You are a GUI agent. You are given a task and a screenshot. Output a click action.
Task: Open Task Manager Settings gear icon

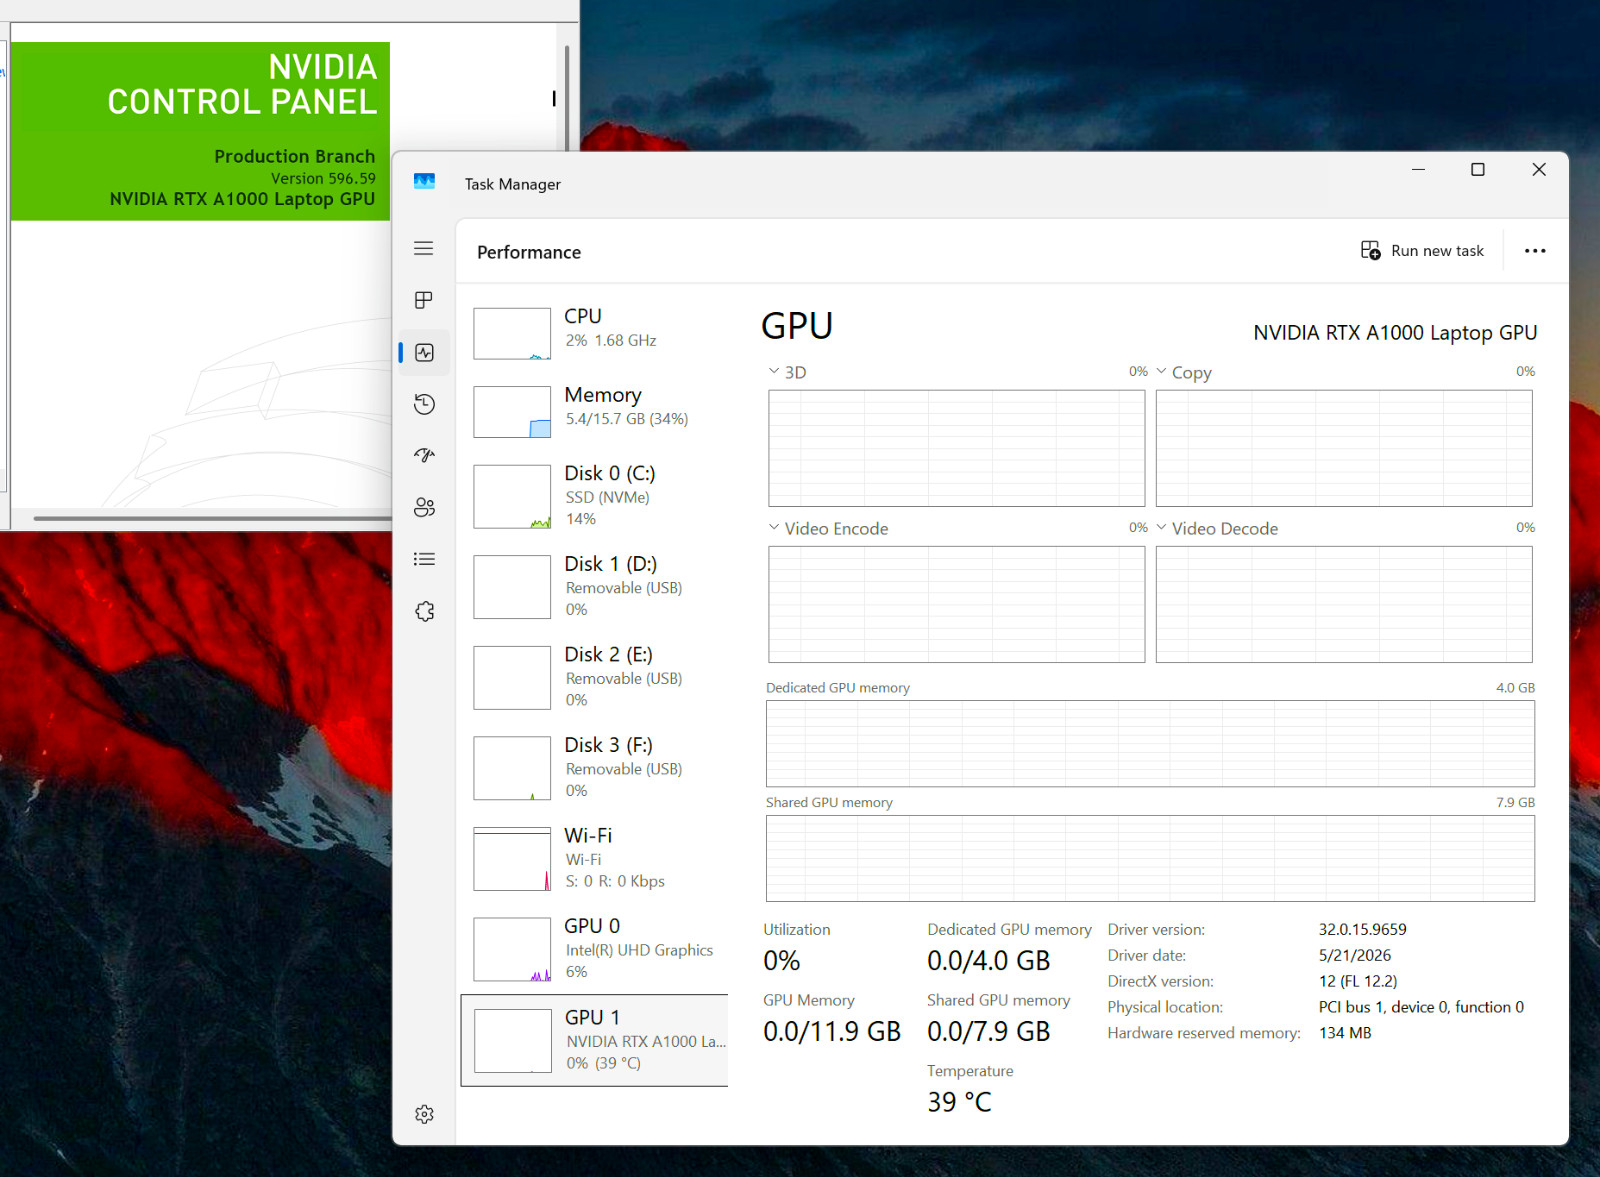[424, 1114]
